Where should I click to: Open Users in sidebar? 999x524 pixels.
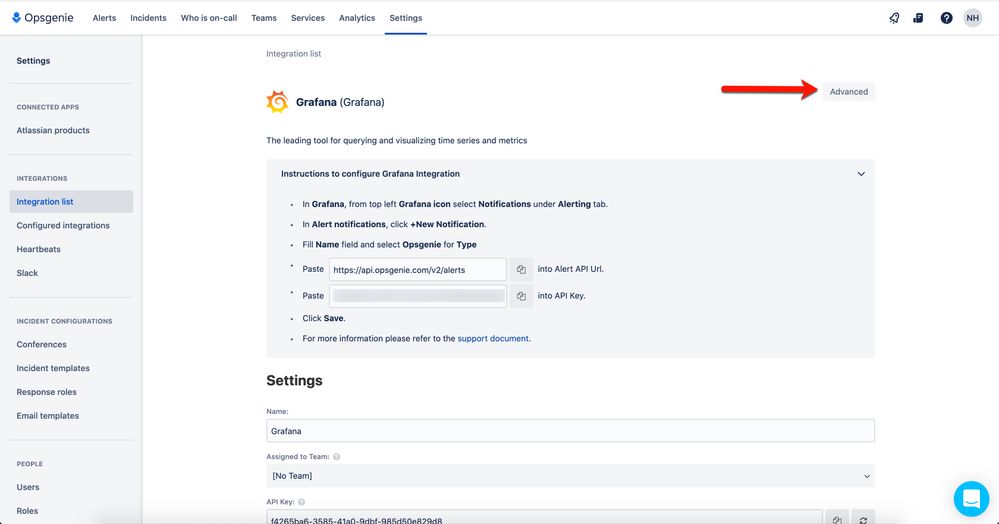[x=28, y=487]
